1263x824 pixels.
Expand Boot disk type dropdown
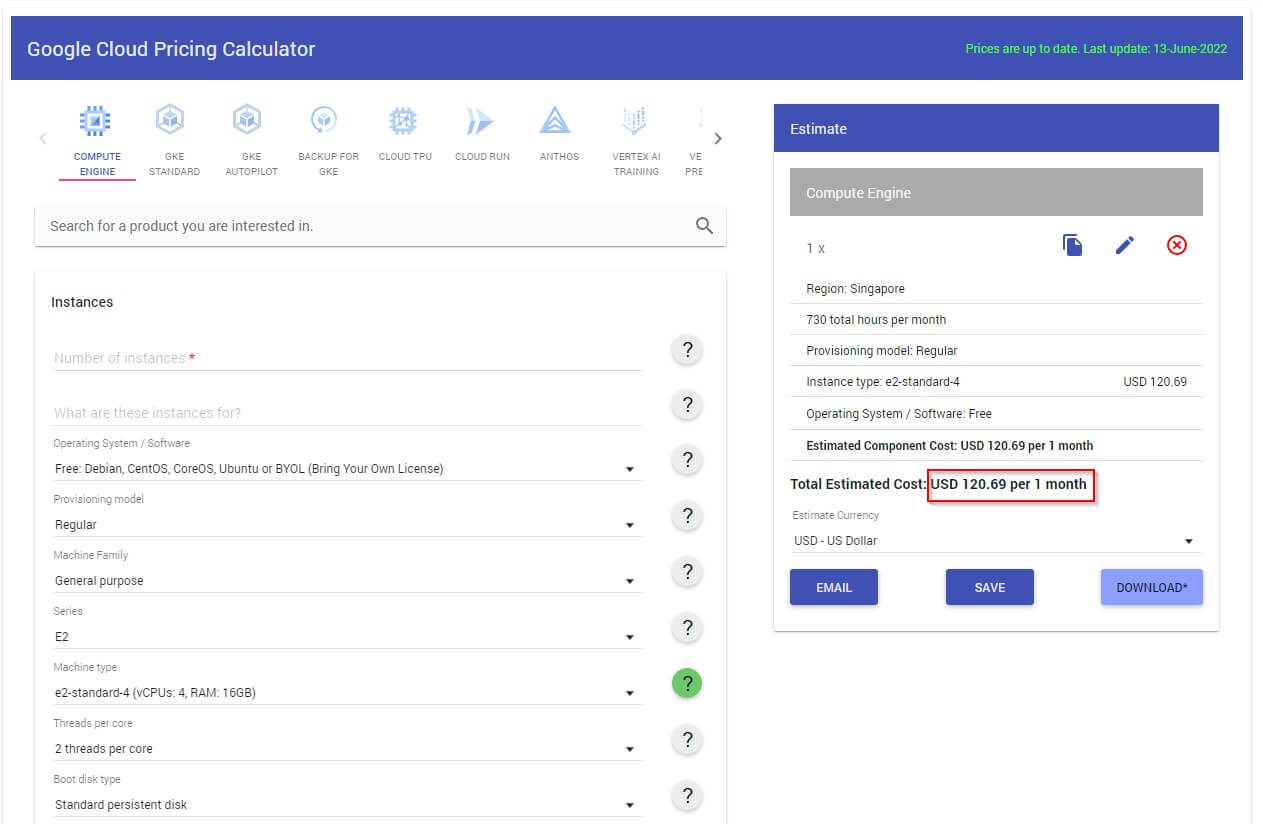click(x=347, y=804)
